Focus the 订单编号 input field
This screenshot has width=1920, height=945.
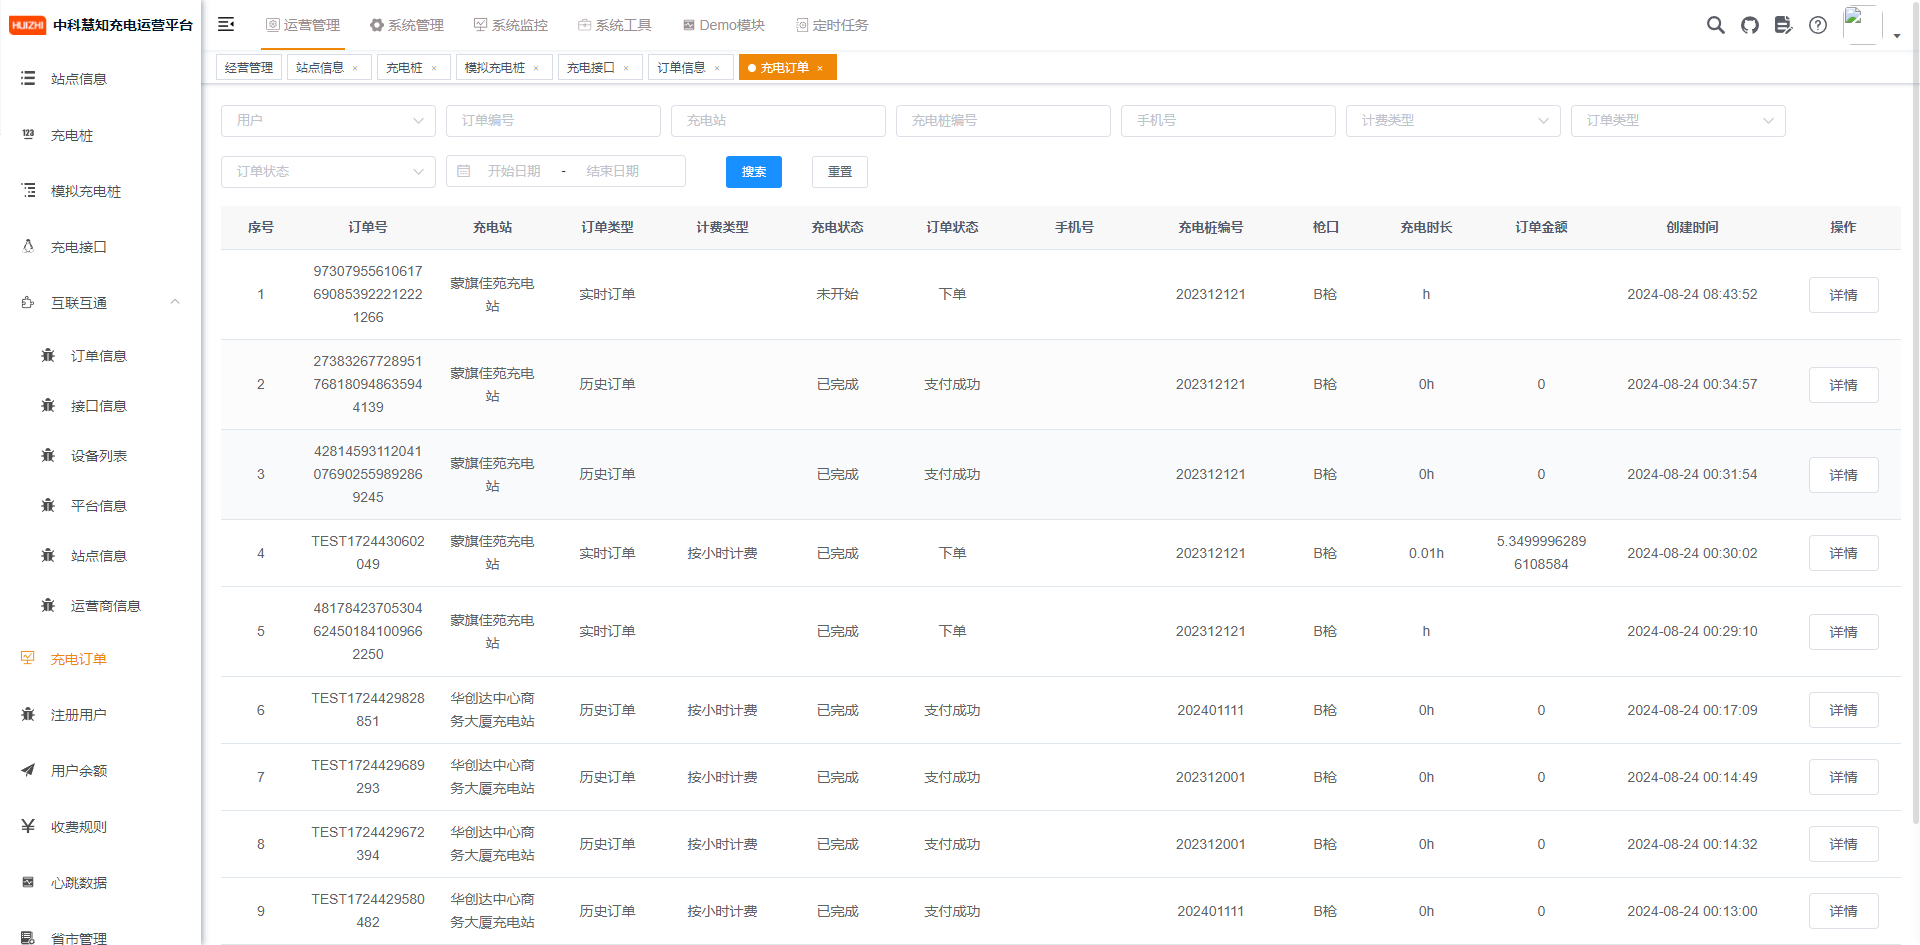pyautogui.click(x=553, y=120)
